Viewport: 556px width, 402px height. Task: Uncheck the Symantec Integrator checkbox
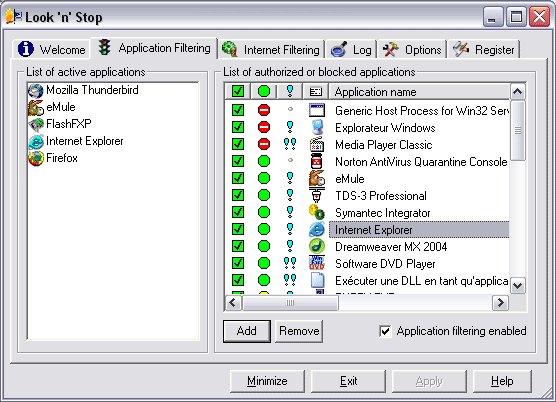click(x=238, y=212)
